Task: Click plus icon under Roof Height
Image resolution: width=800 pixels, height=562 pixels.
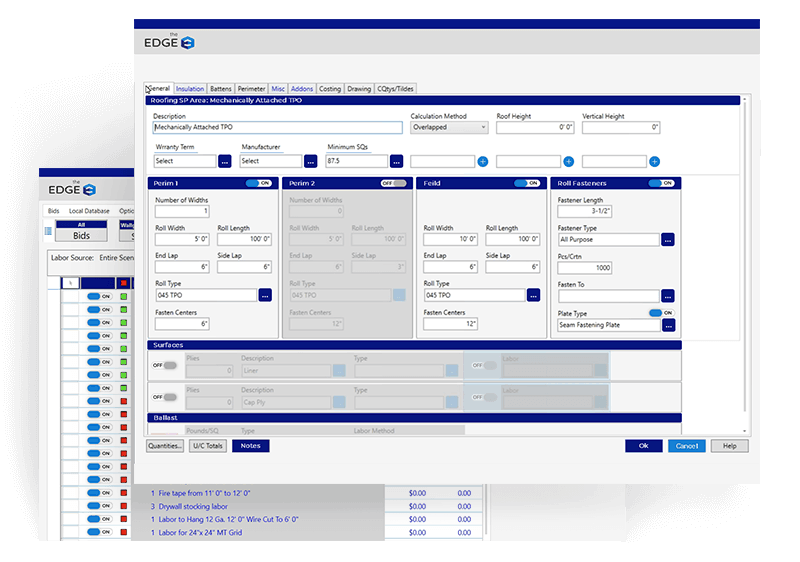Action: (568, 162)
